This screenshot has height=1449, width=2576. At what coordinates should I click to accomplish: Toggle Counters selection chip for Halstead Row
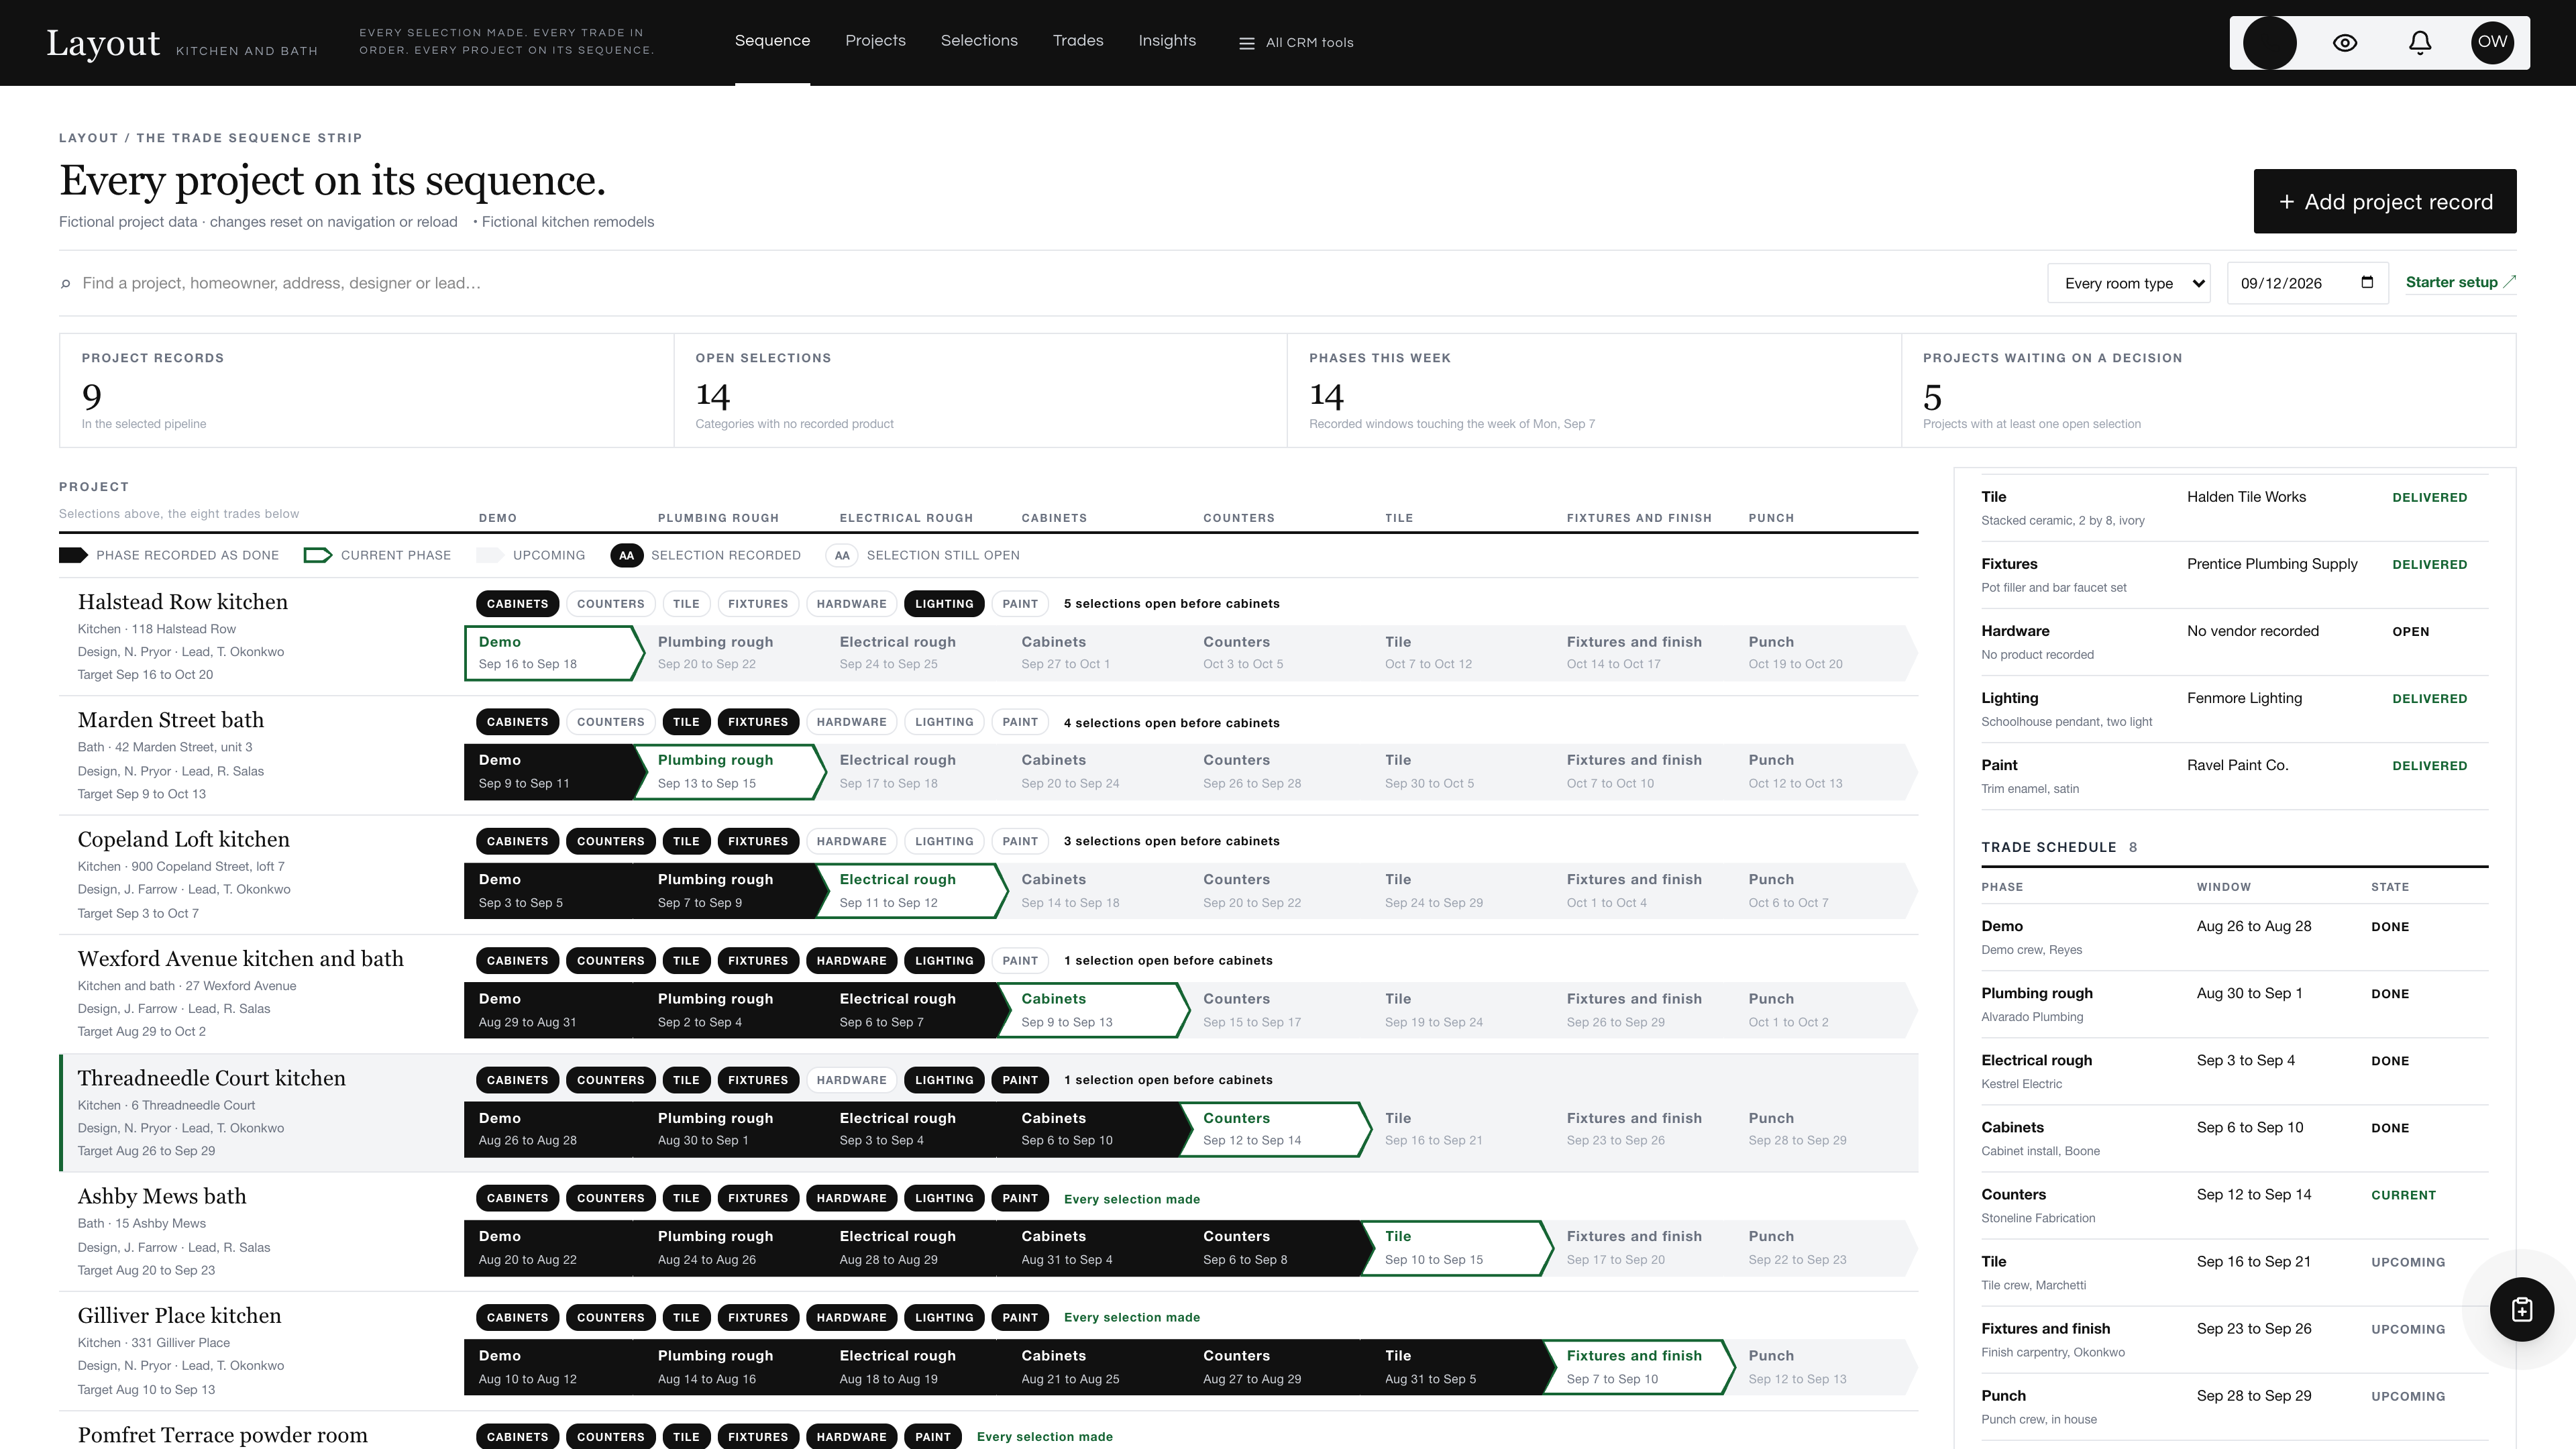point(610,604)
